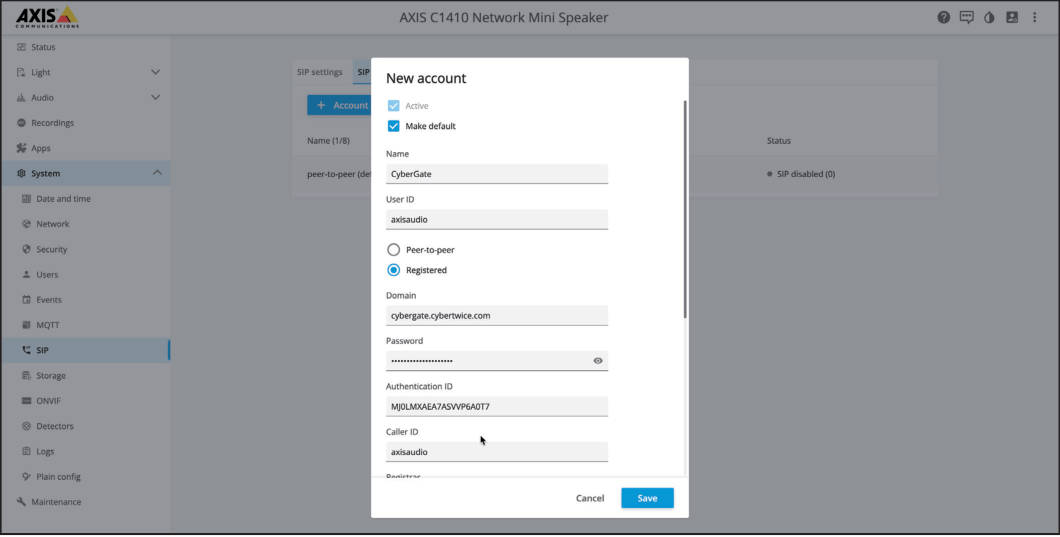
Task: Toggle the contrast theme icon
Action: [989, 18]
